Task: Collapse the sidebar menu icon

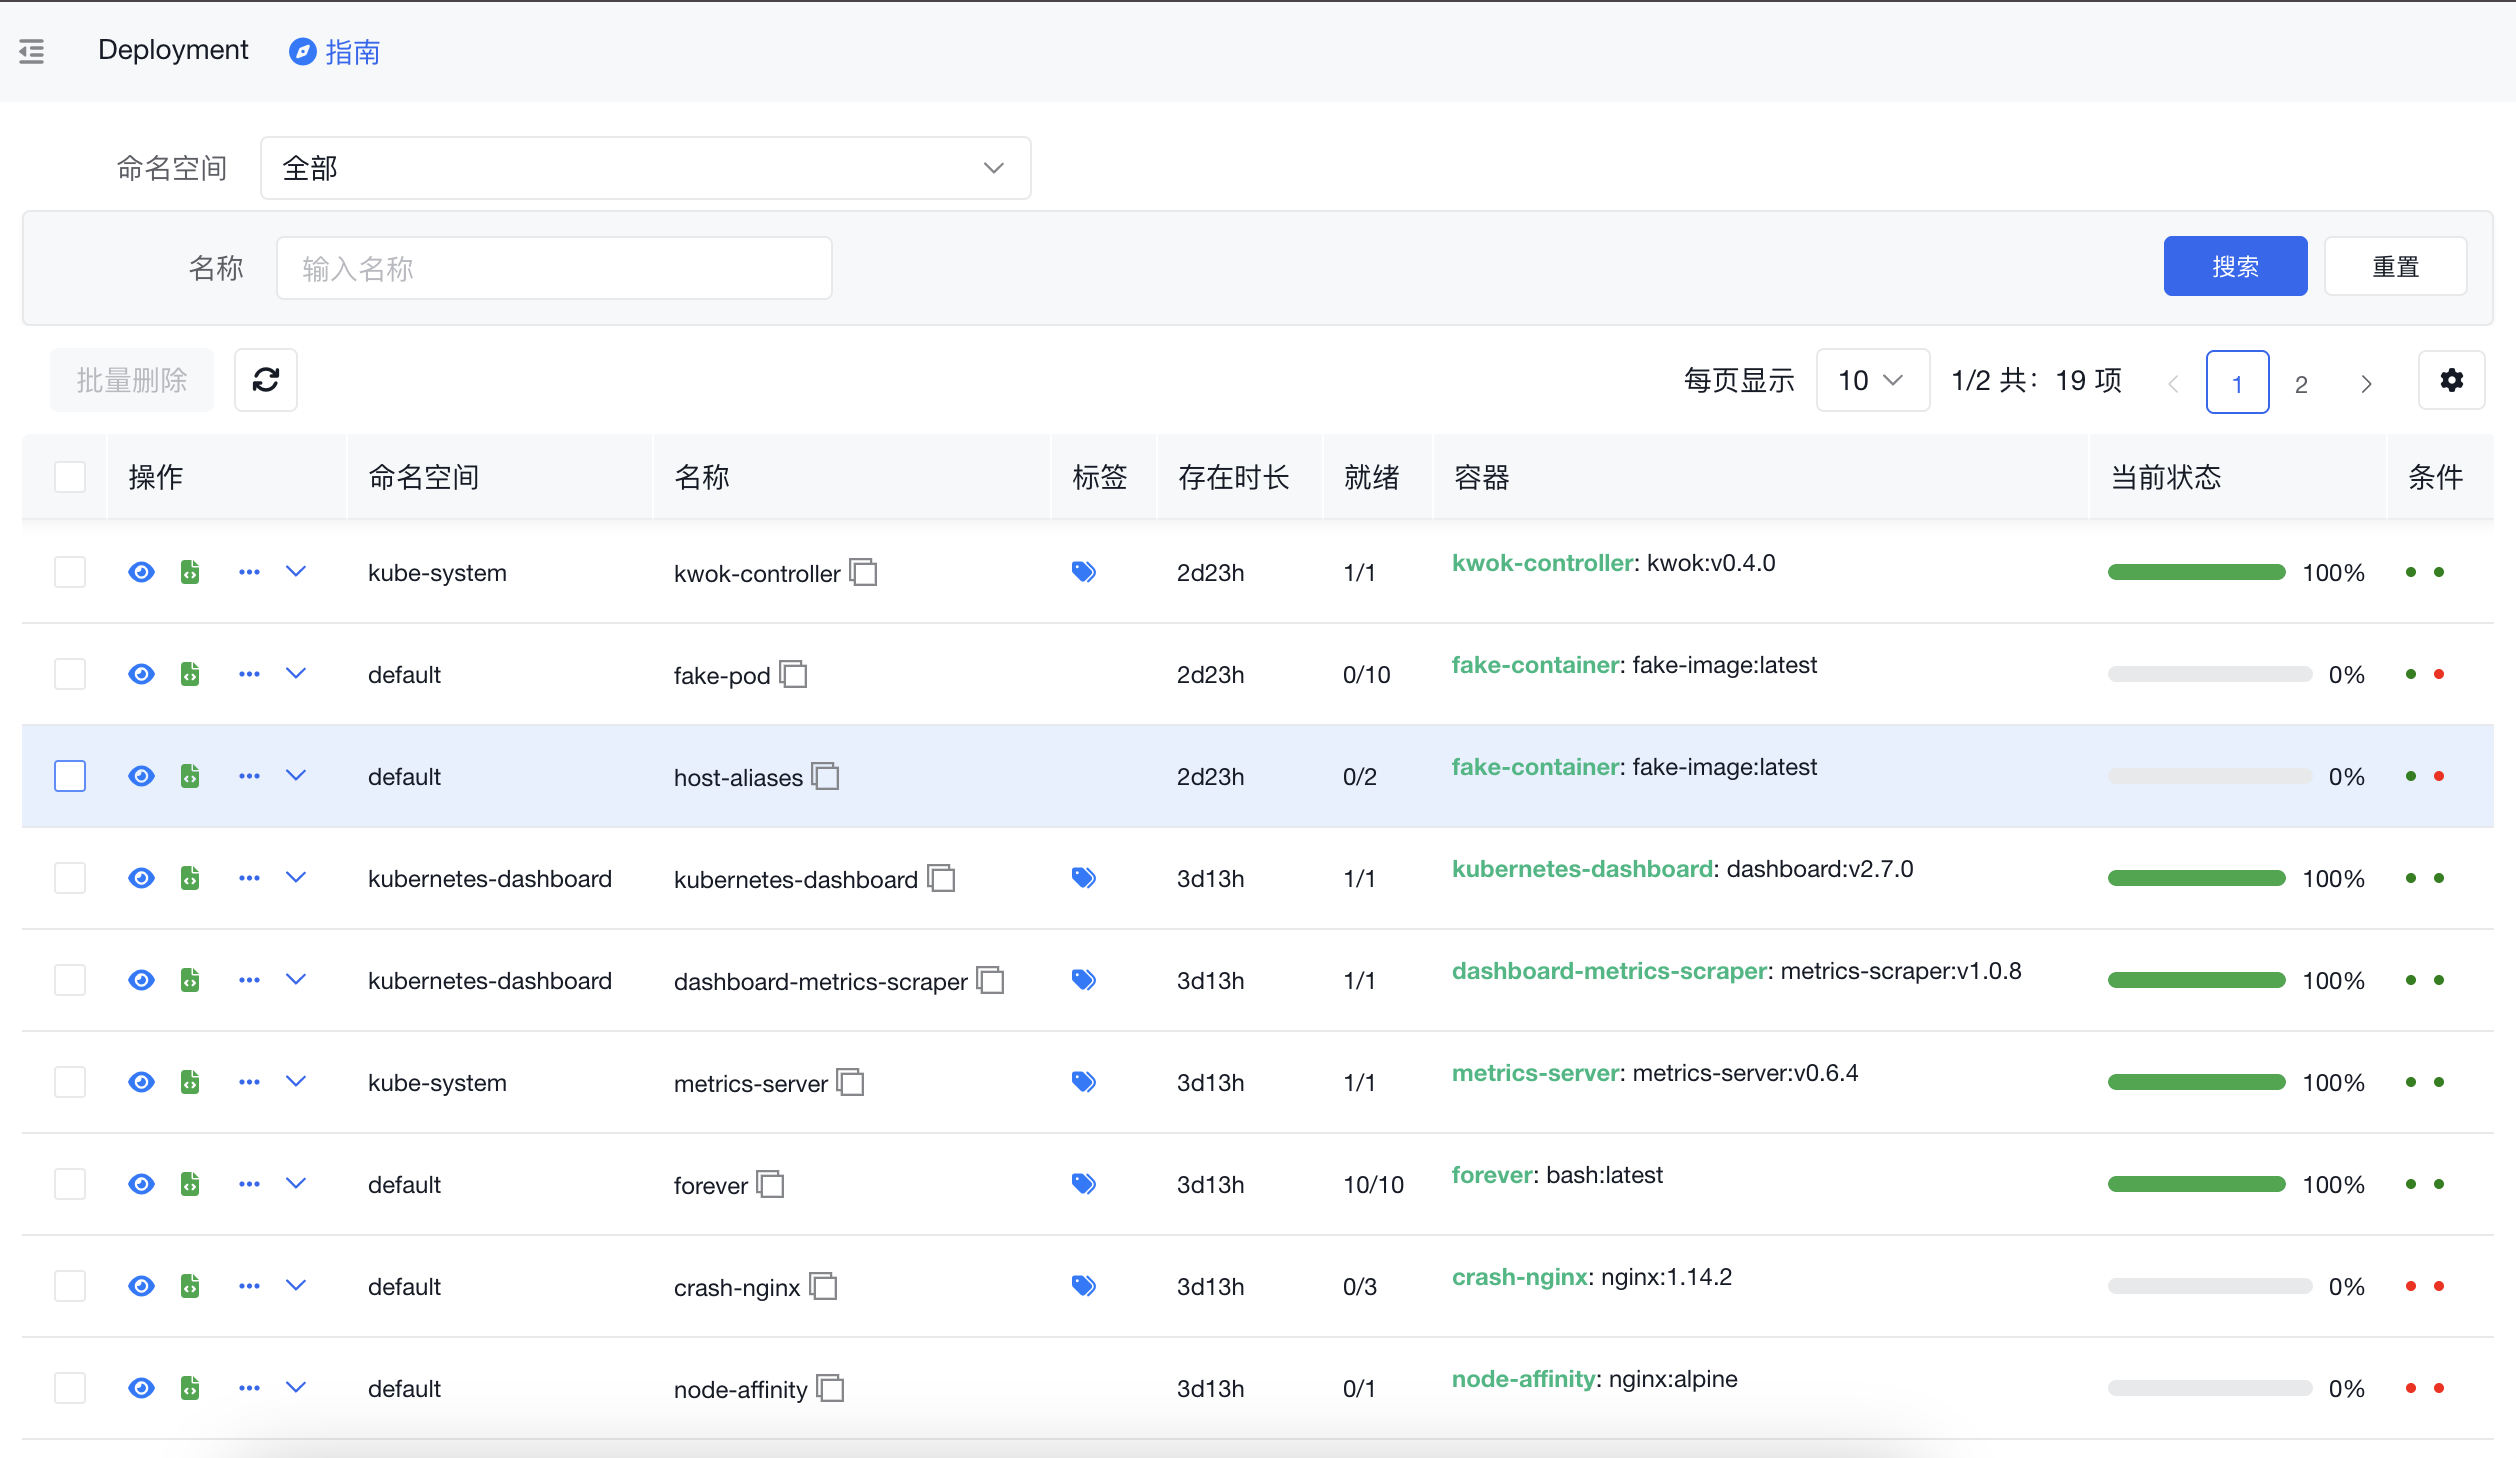Action: point(32,51)
